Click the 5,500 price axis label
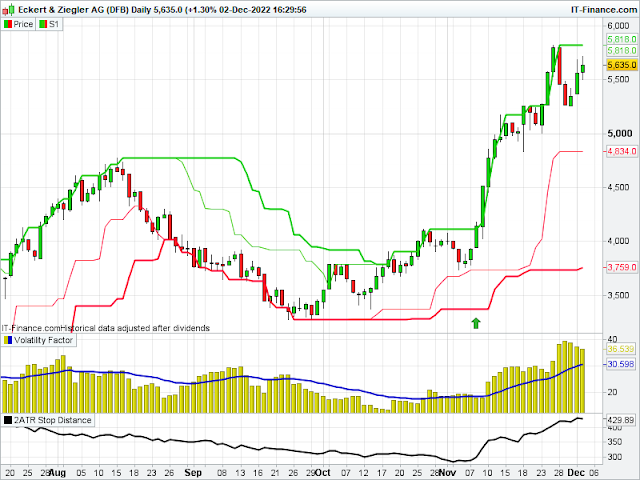 click(x=618, y=80)
